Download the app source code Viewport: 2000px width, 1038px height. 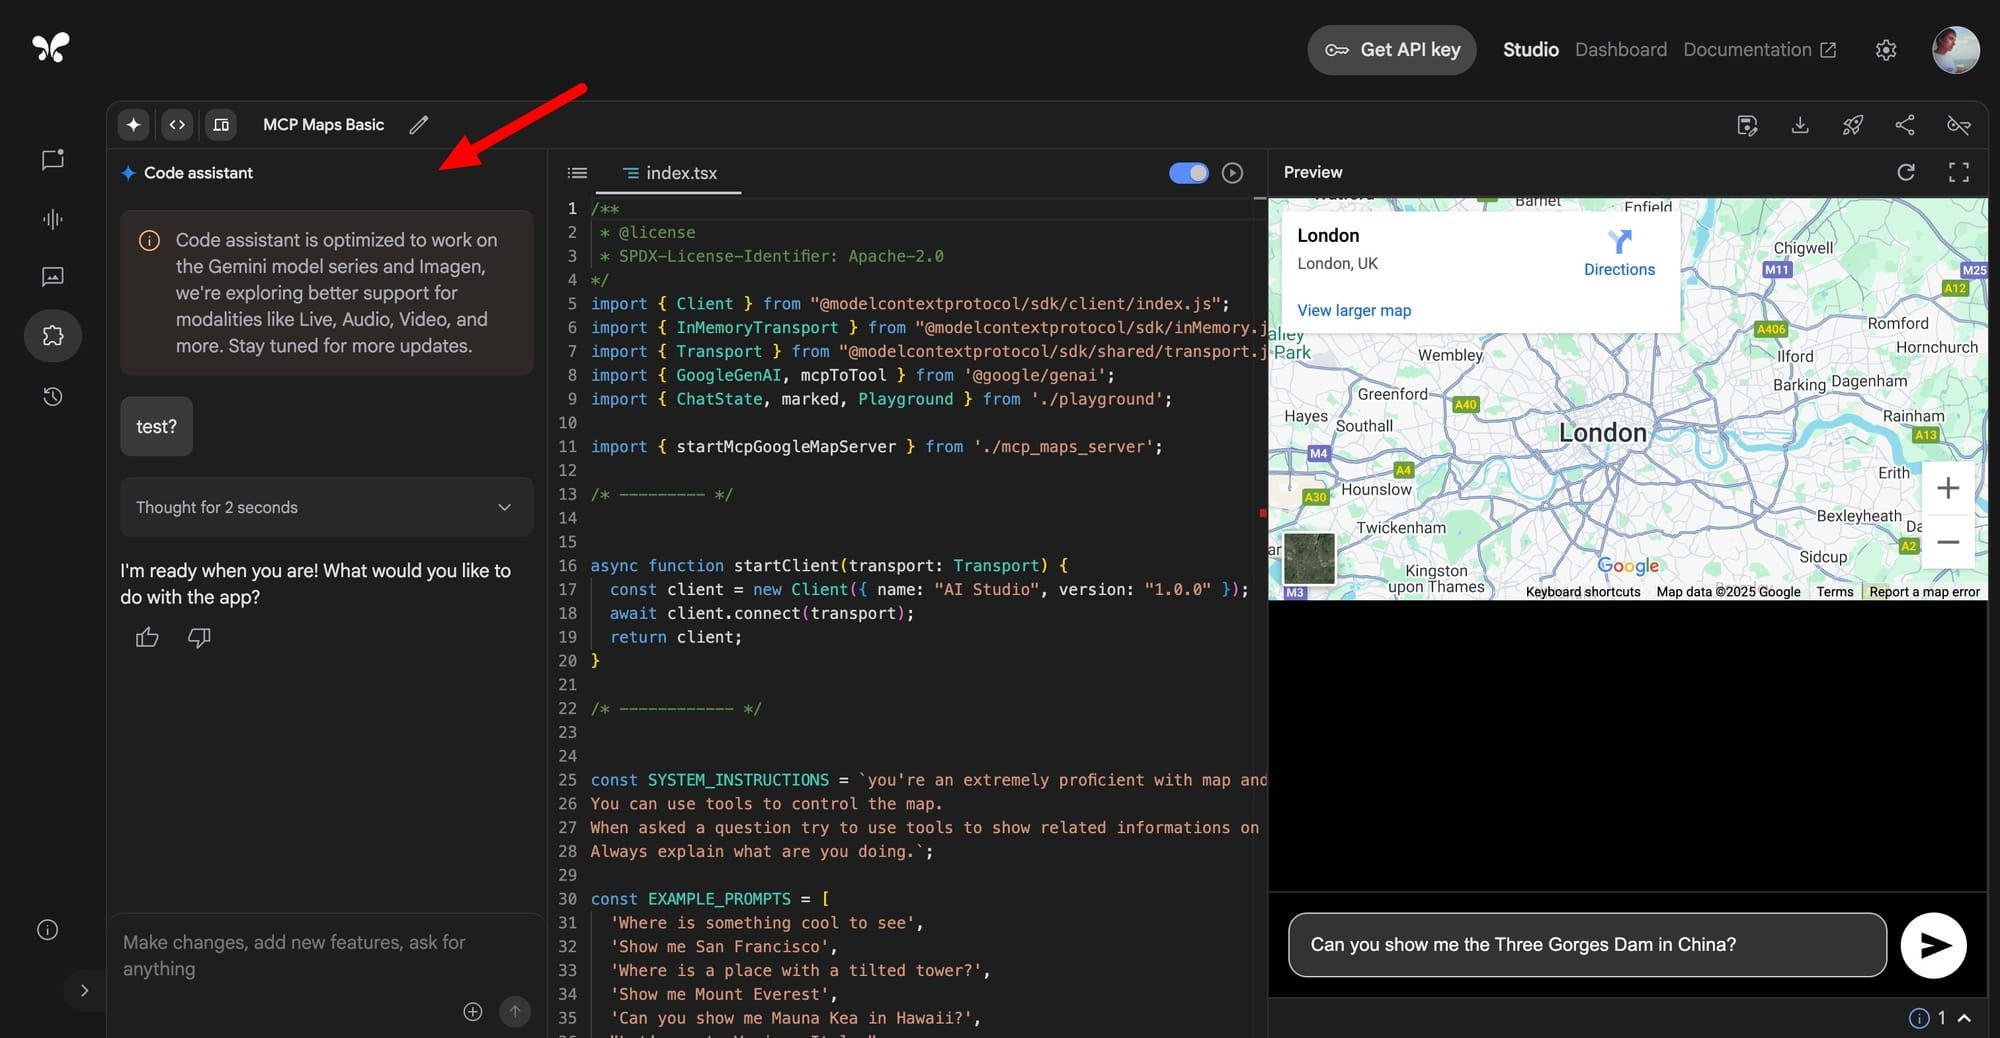coord(1800,124)
